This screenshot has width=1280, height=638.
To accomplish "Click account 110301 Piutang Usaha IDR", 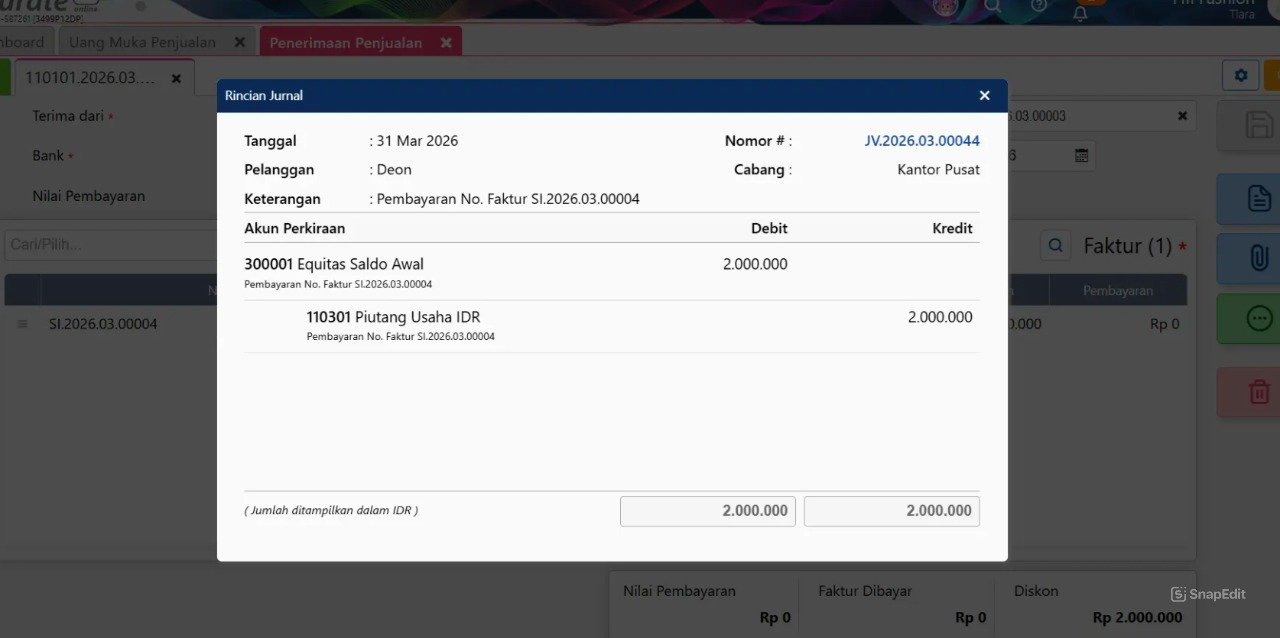I will tap(393, 317).
